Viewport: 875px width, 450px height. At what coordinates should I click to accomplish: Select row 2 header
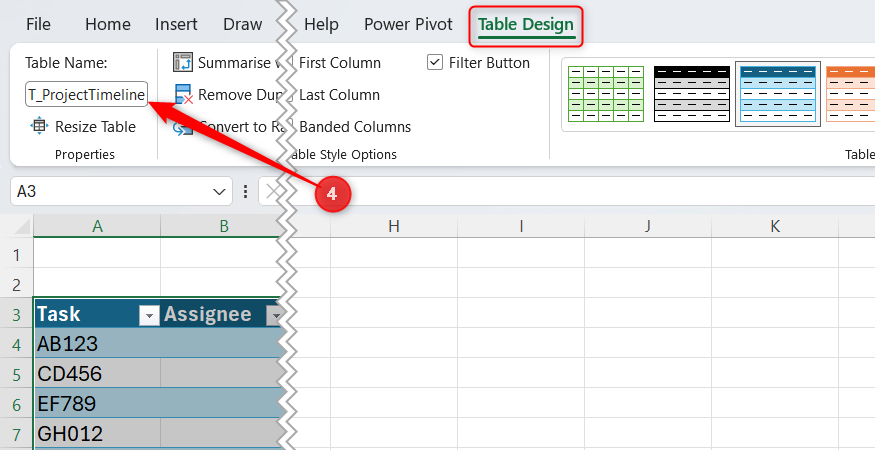pos(17,284)
